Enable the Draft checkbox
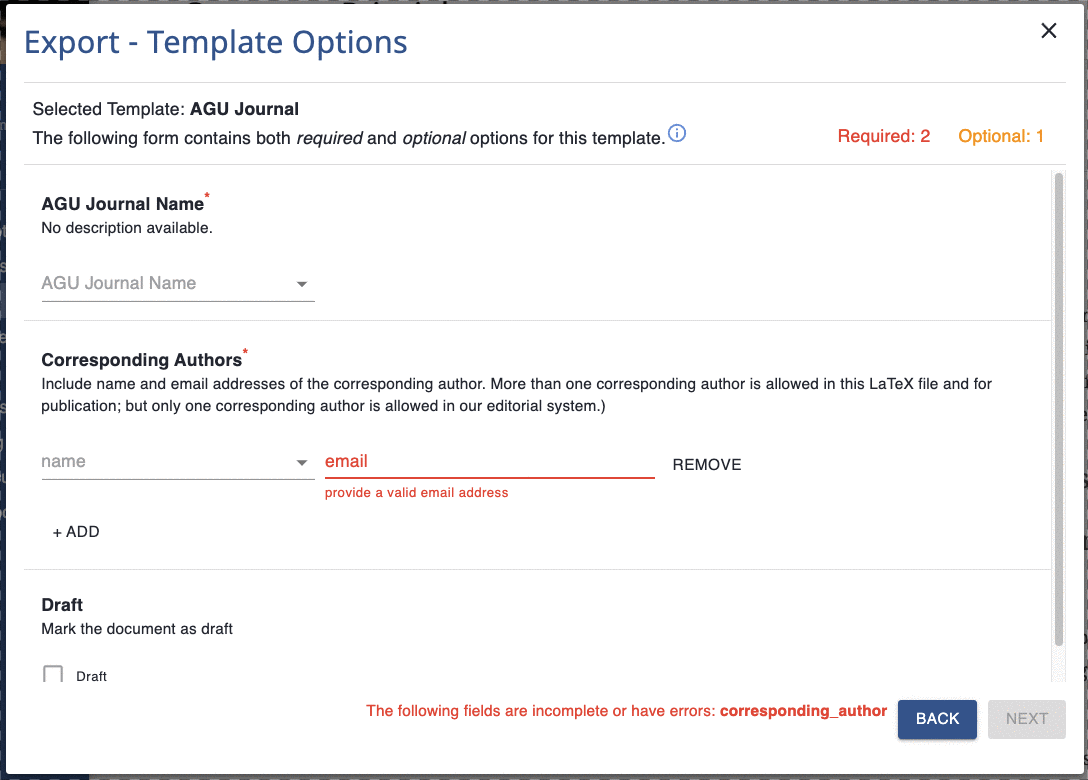 tap(53, 675)
